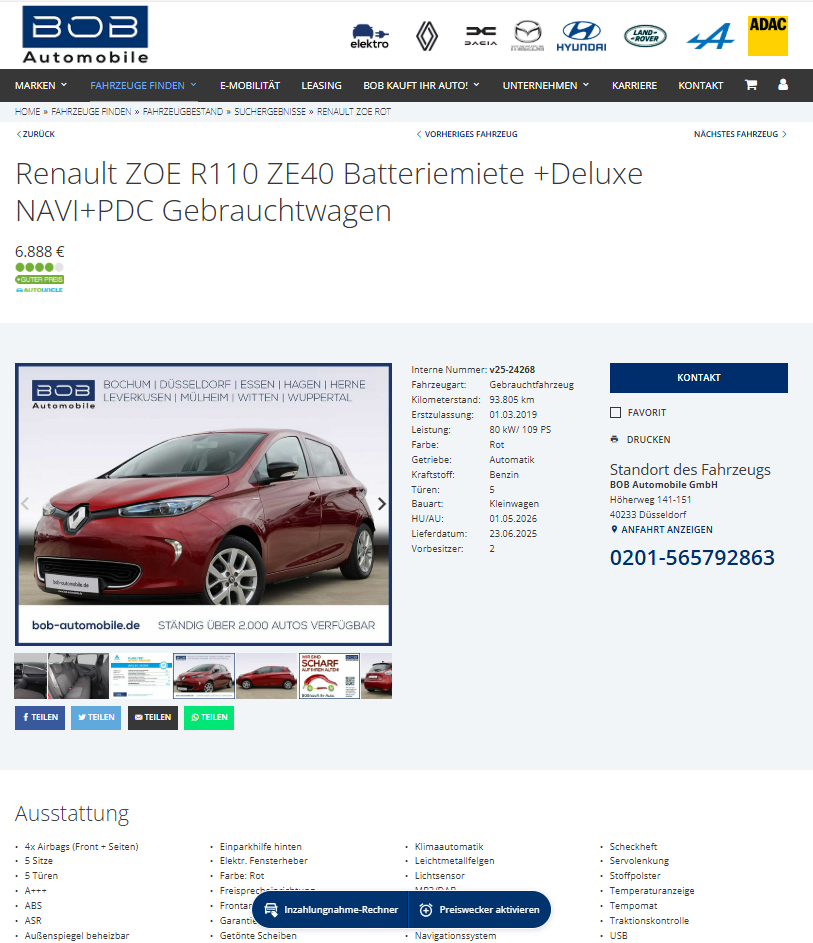Go to FAHRZEUGBESTAND breadcrumb

183,111
